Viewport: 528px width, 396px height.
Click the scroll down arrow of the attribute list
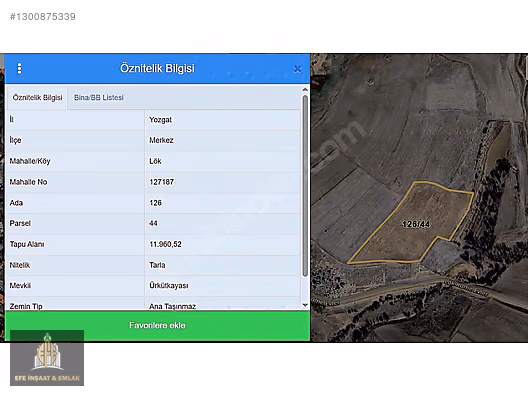click(x=305, y=305)
